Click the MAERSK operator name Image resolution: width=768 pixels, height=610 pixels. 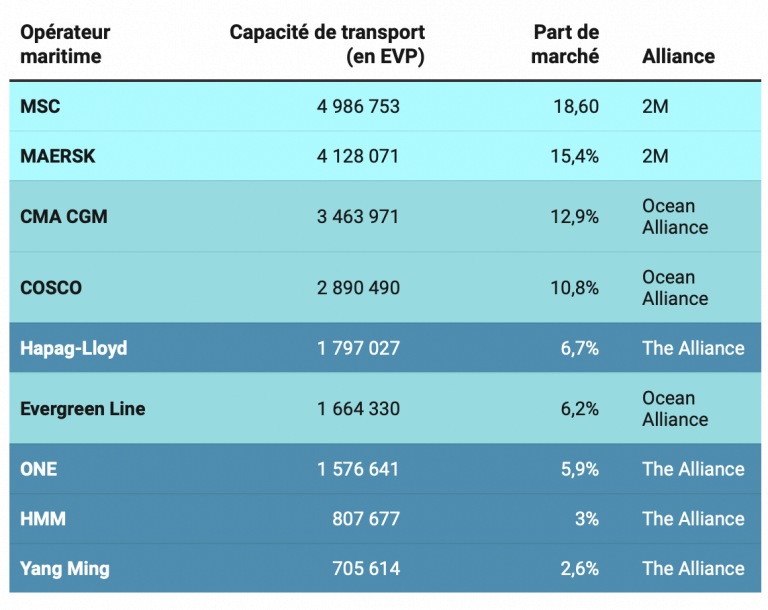tap(57, 156)
